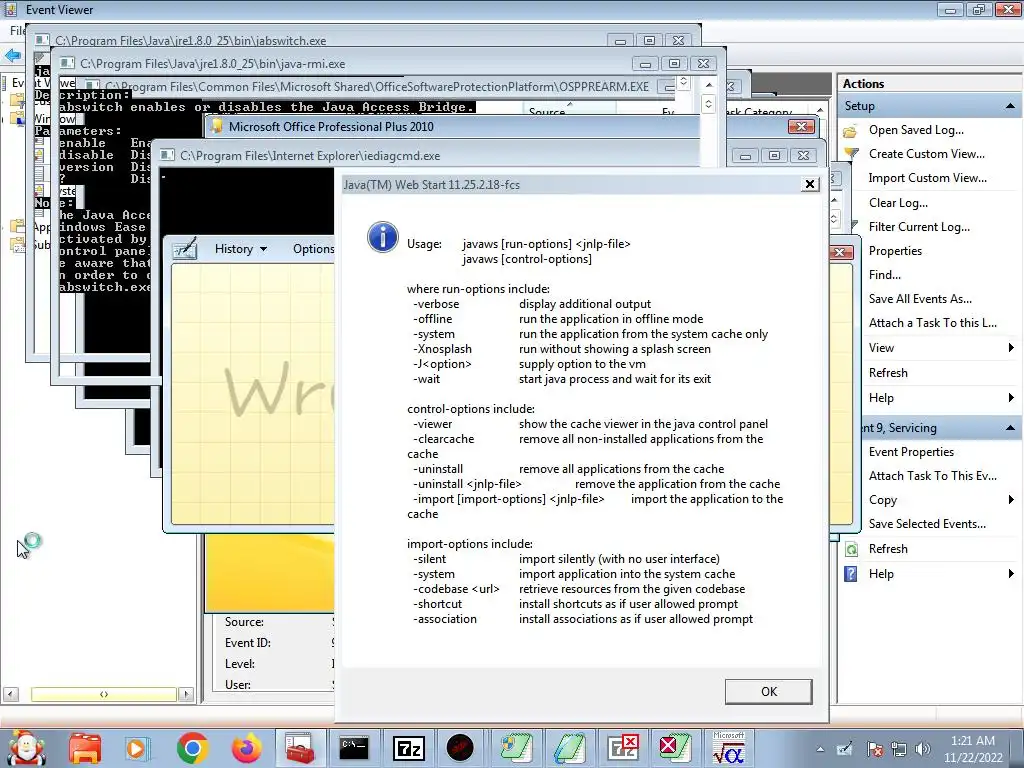Open the taskbar icon with boxed 7z and red X
This screenshot has width=1024, height=768.
[x=622, y=748]
